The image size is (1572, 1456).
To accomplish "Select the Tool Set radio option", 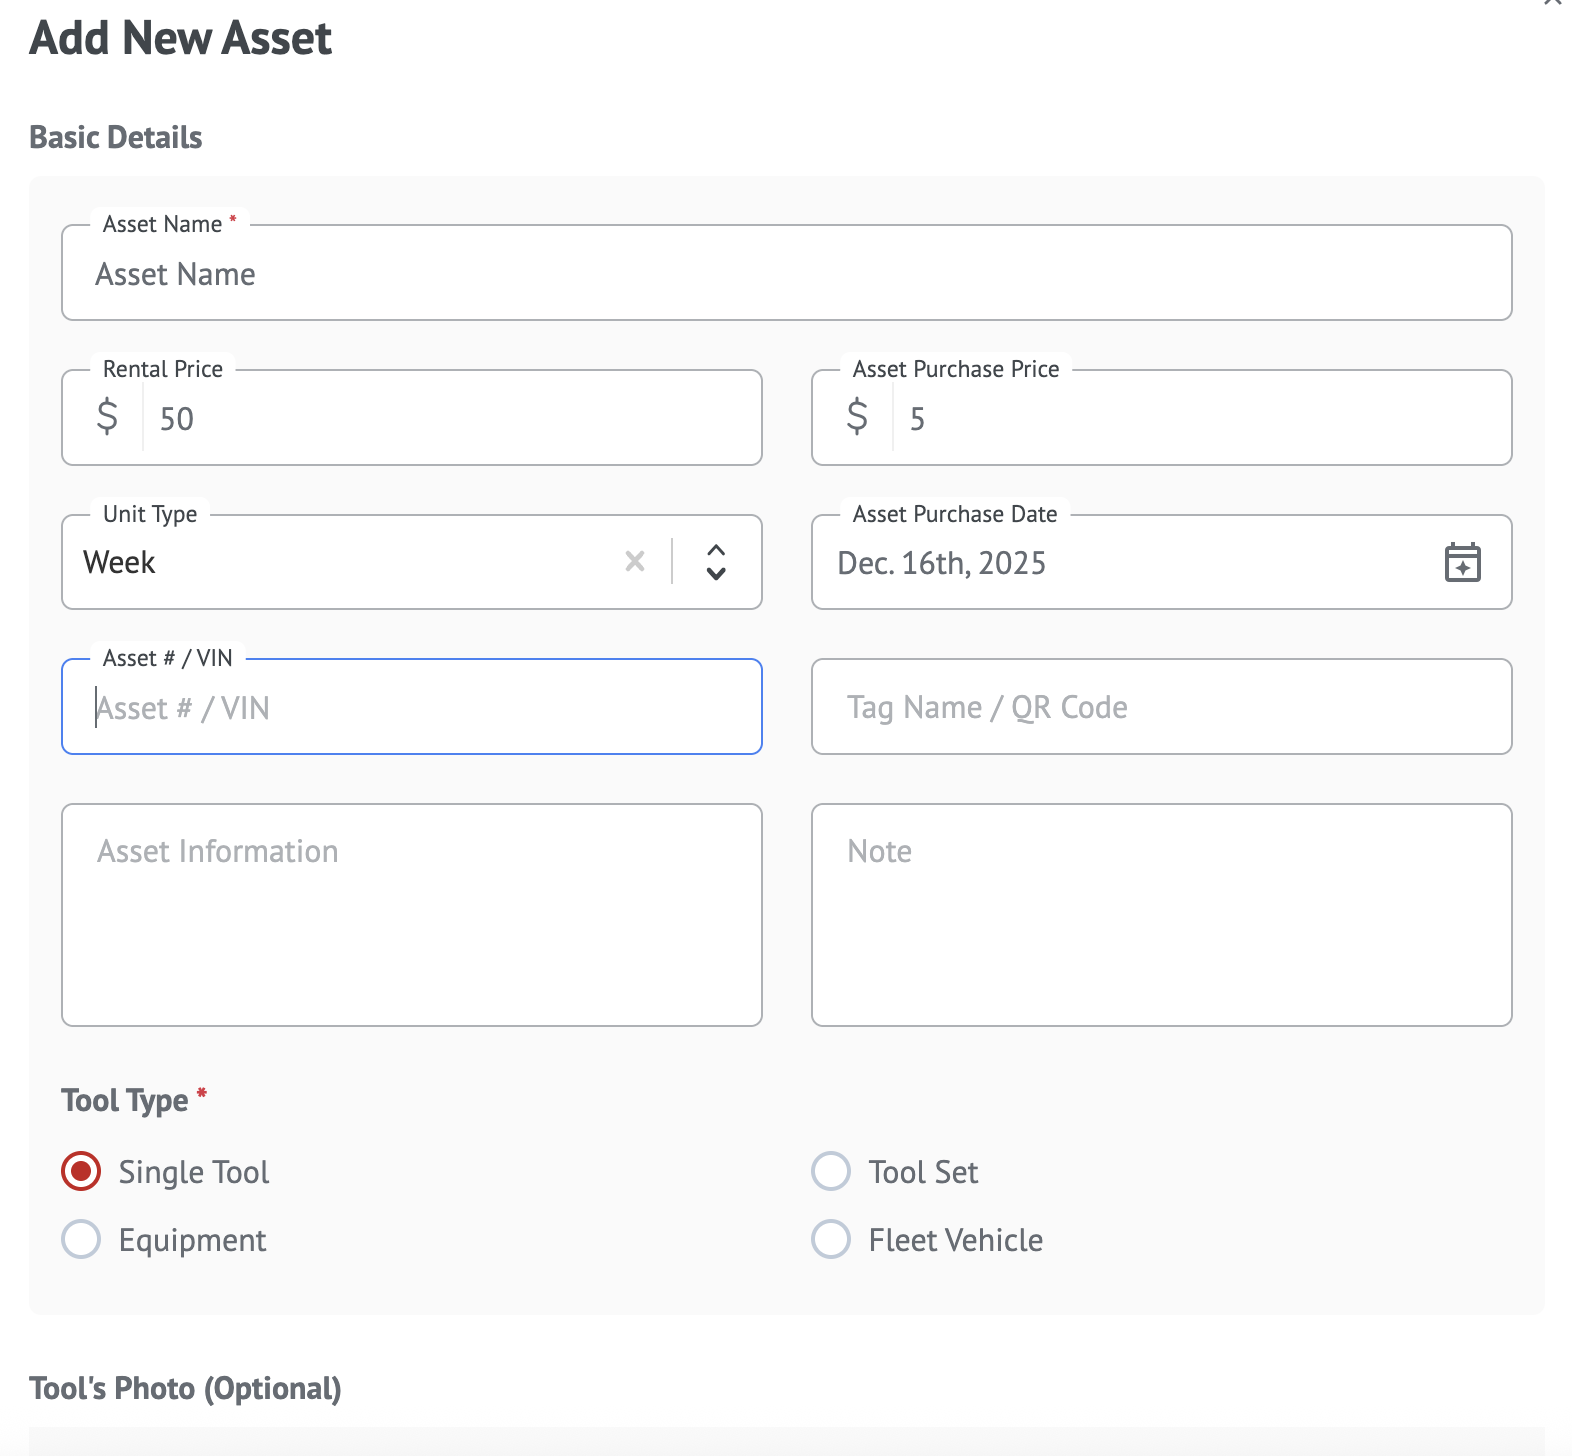I will [831, 1171].
